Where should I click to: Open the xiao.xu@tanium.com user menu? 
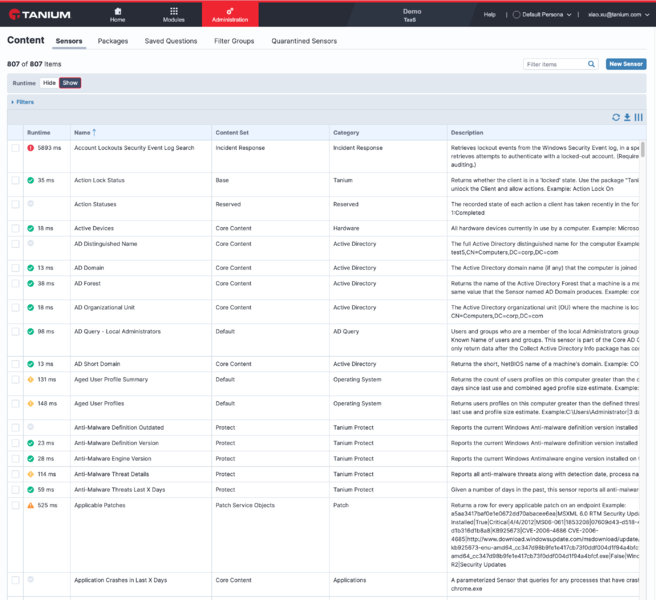618,15
